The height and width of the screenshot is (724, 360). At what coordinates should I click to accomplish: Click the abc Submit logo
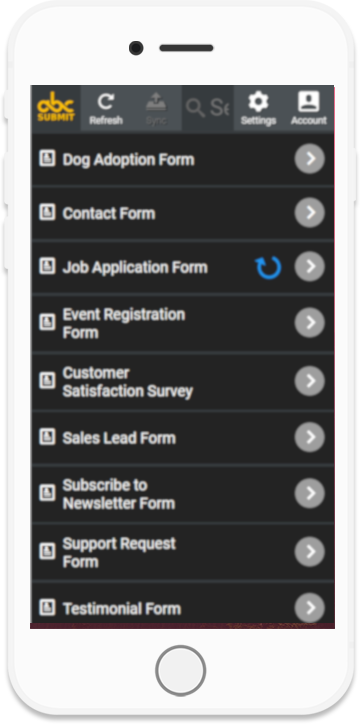(56, 108)
